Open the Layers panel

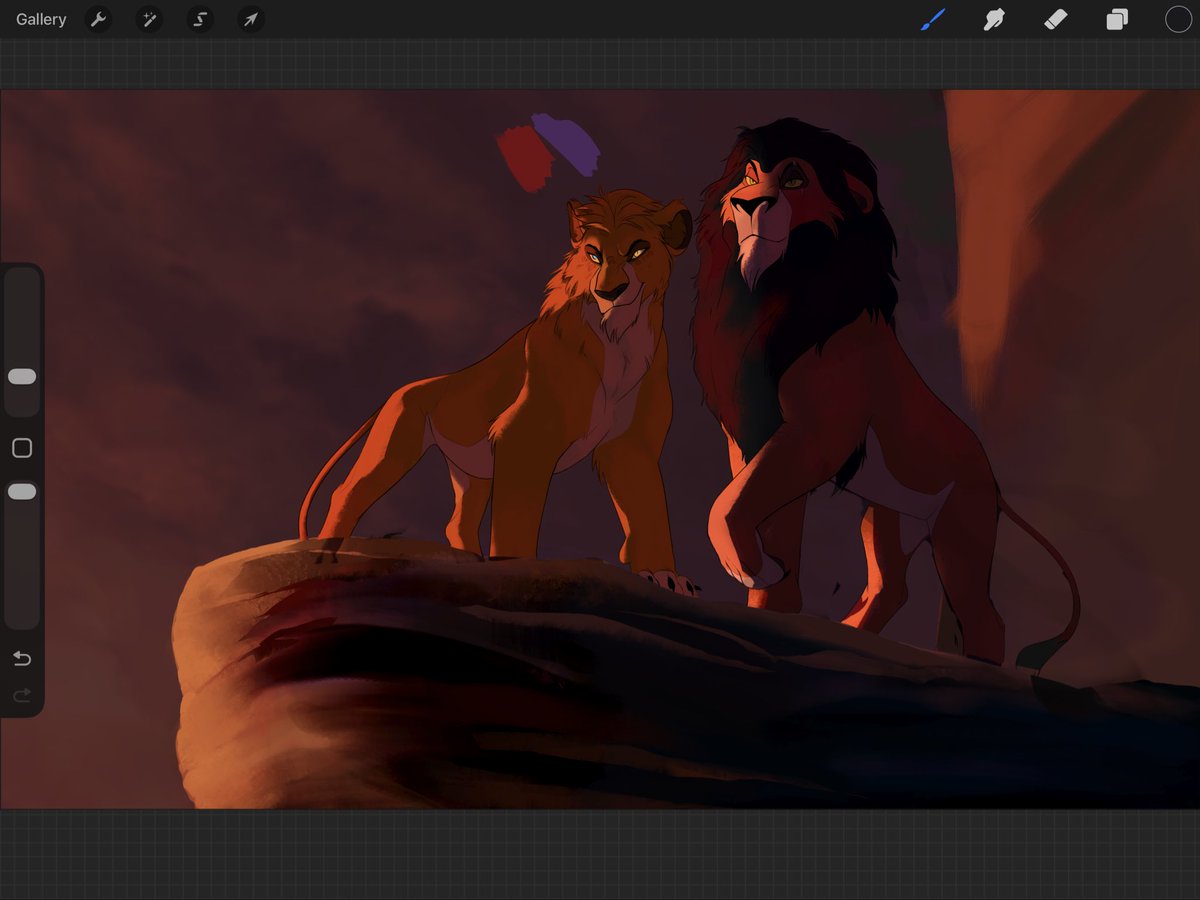point(1117,19)
